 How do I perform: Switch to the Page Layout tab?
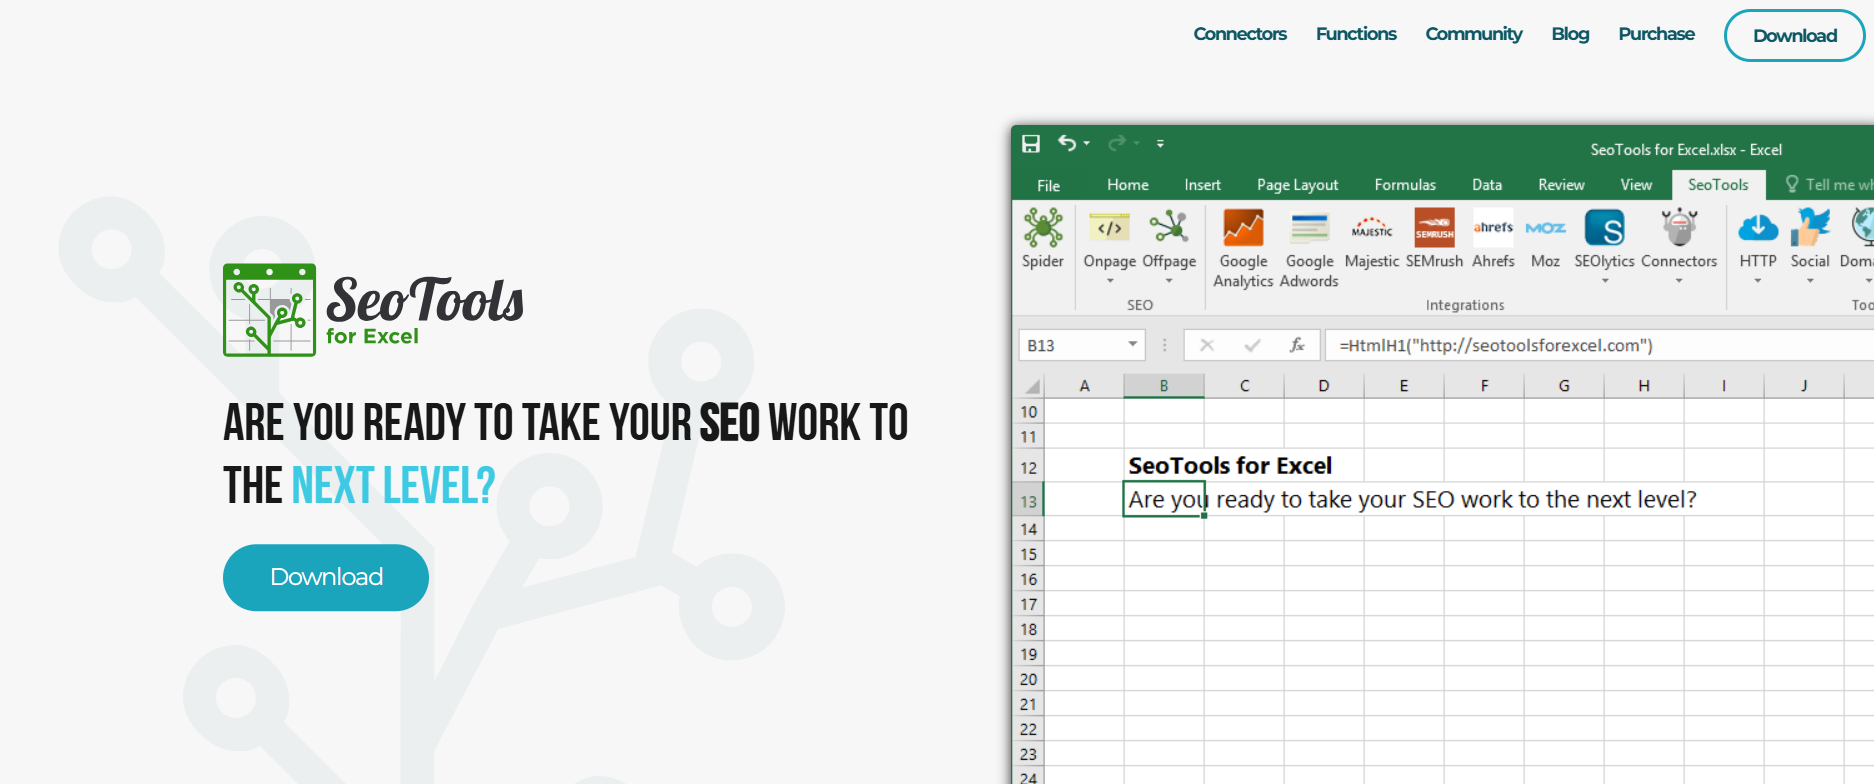pos(1297,185)
